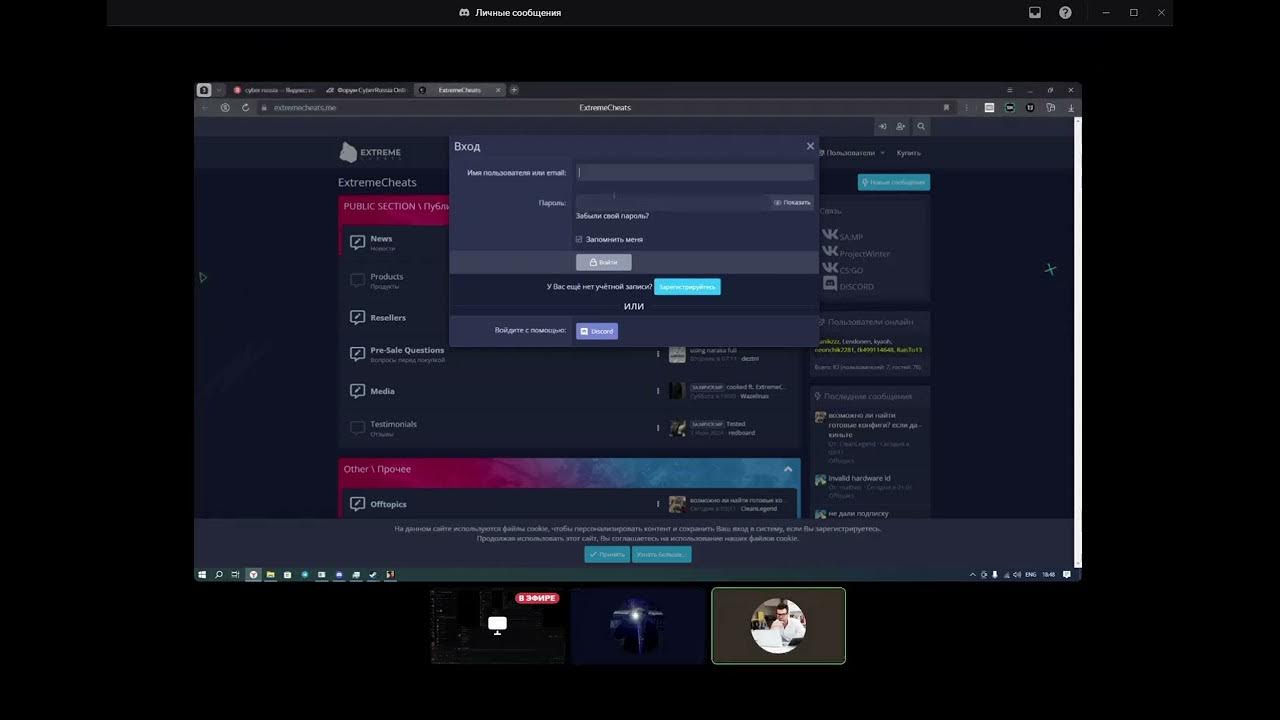1280x720 pixels.
Task: Click the Узнать больше cookie button
Action: (x=661, y=554)
